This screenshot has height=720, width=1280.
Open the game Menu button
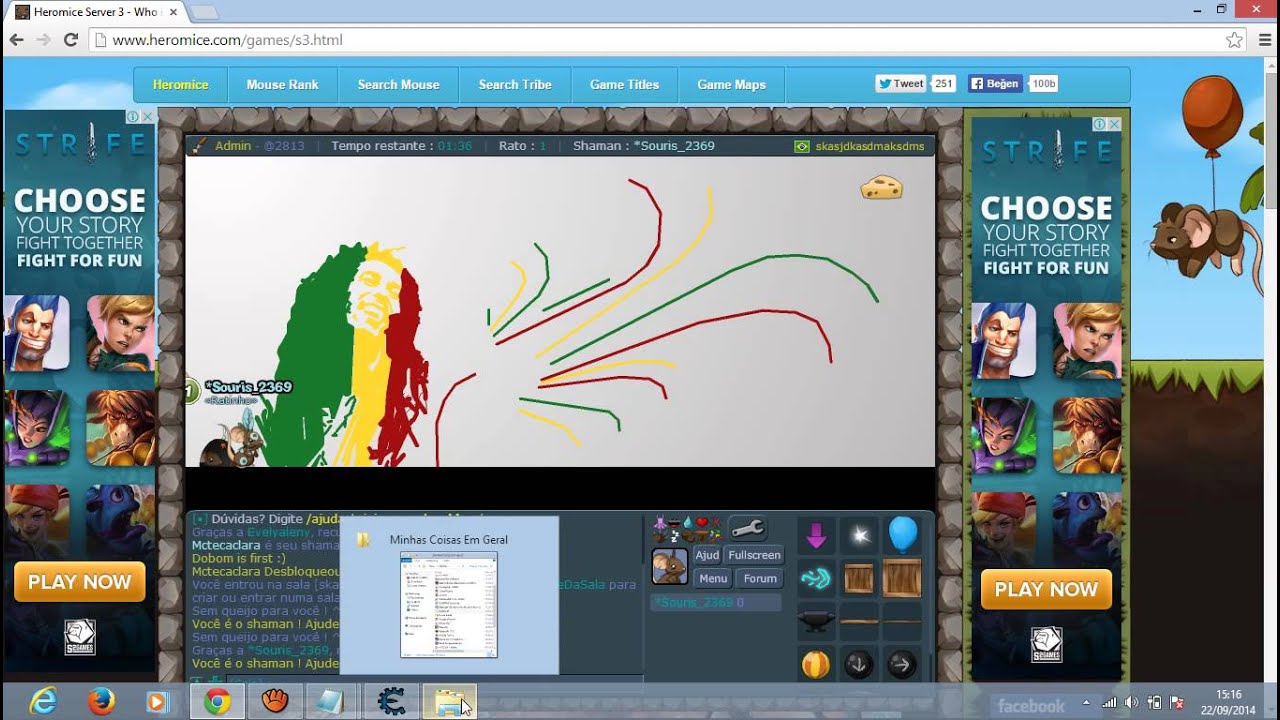tap(713, 578)
